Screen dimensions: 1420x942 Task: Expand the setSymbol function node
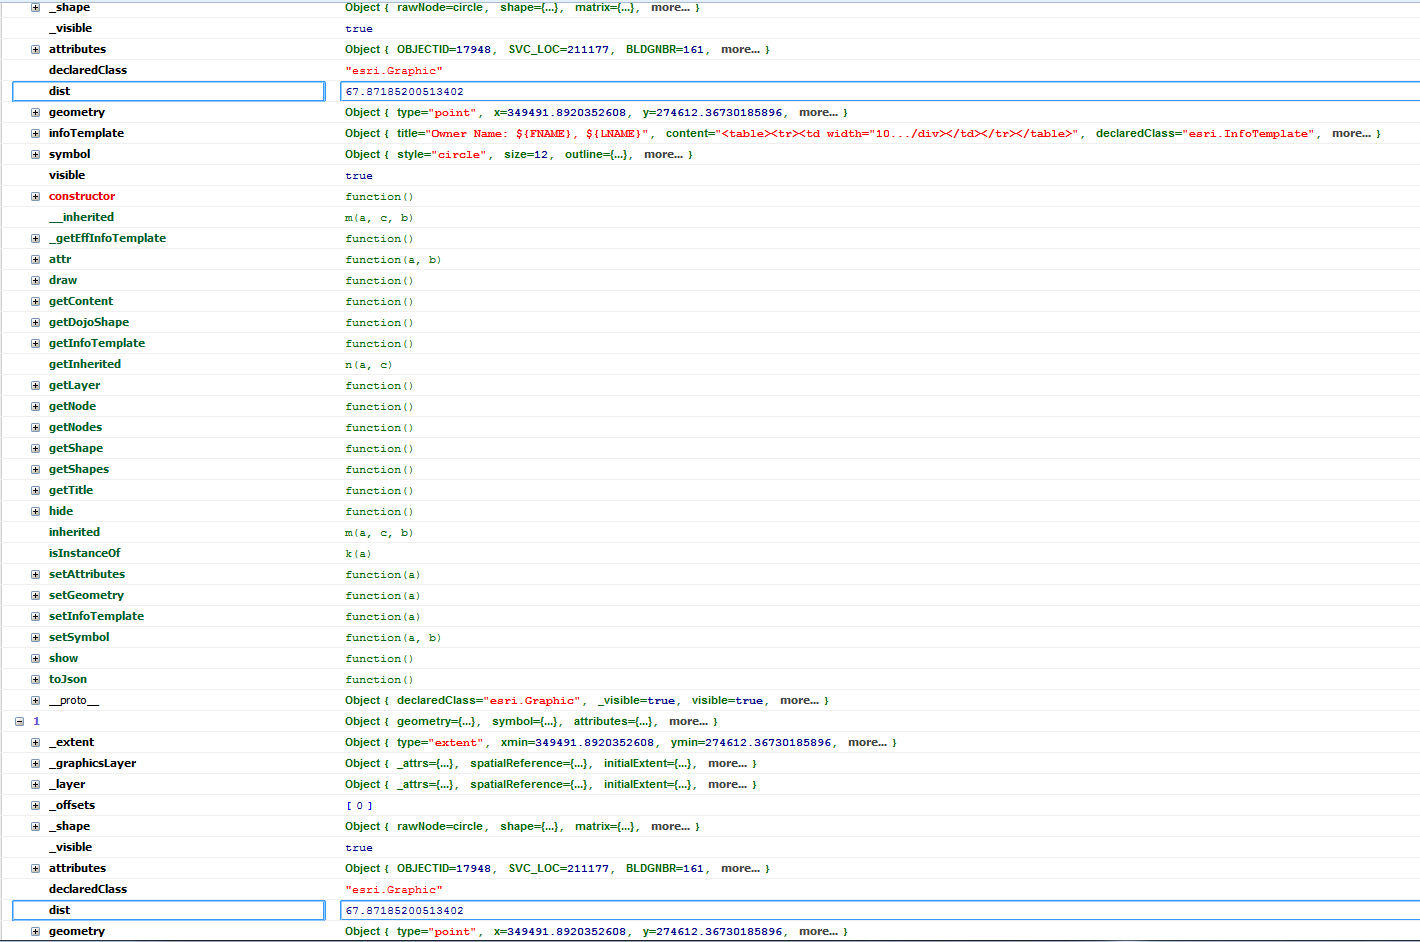coord(35,637)
